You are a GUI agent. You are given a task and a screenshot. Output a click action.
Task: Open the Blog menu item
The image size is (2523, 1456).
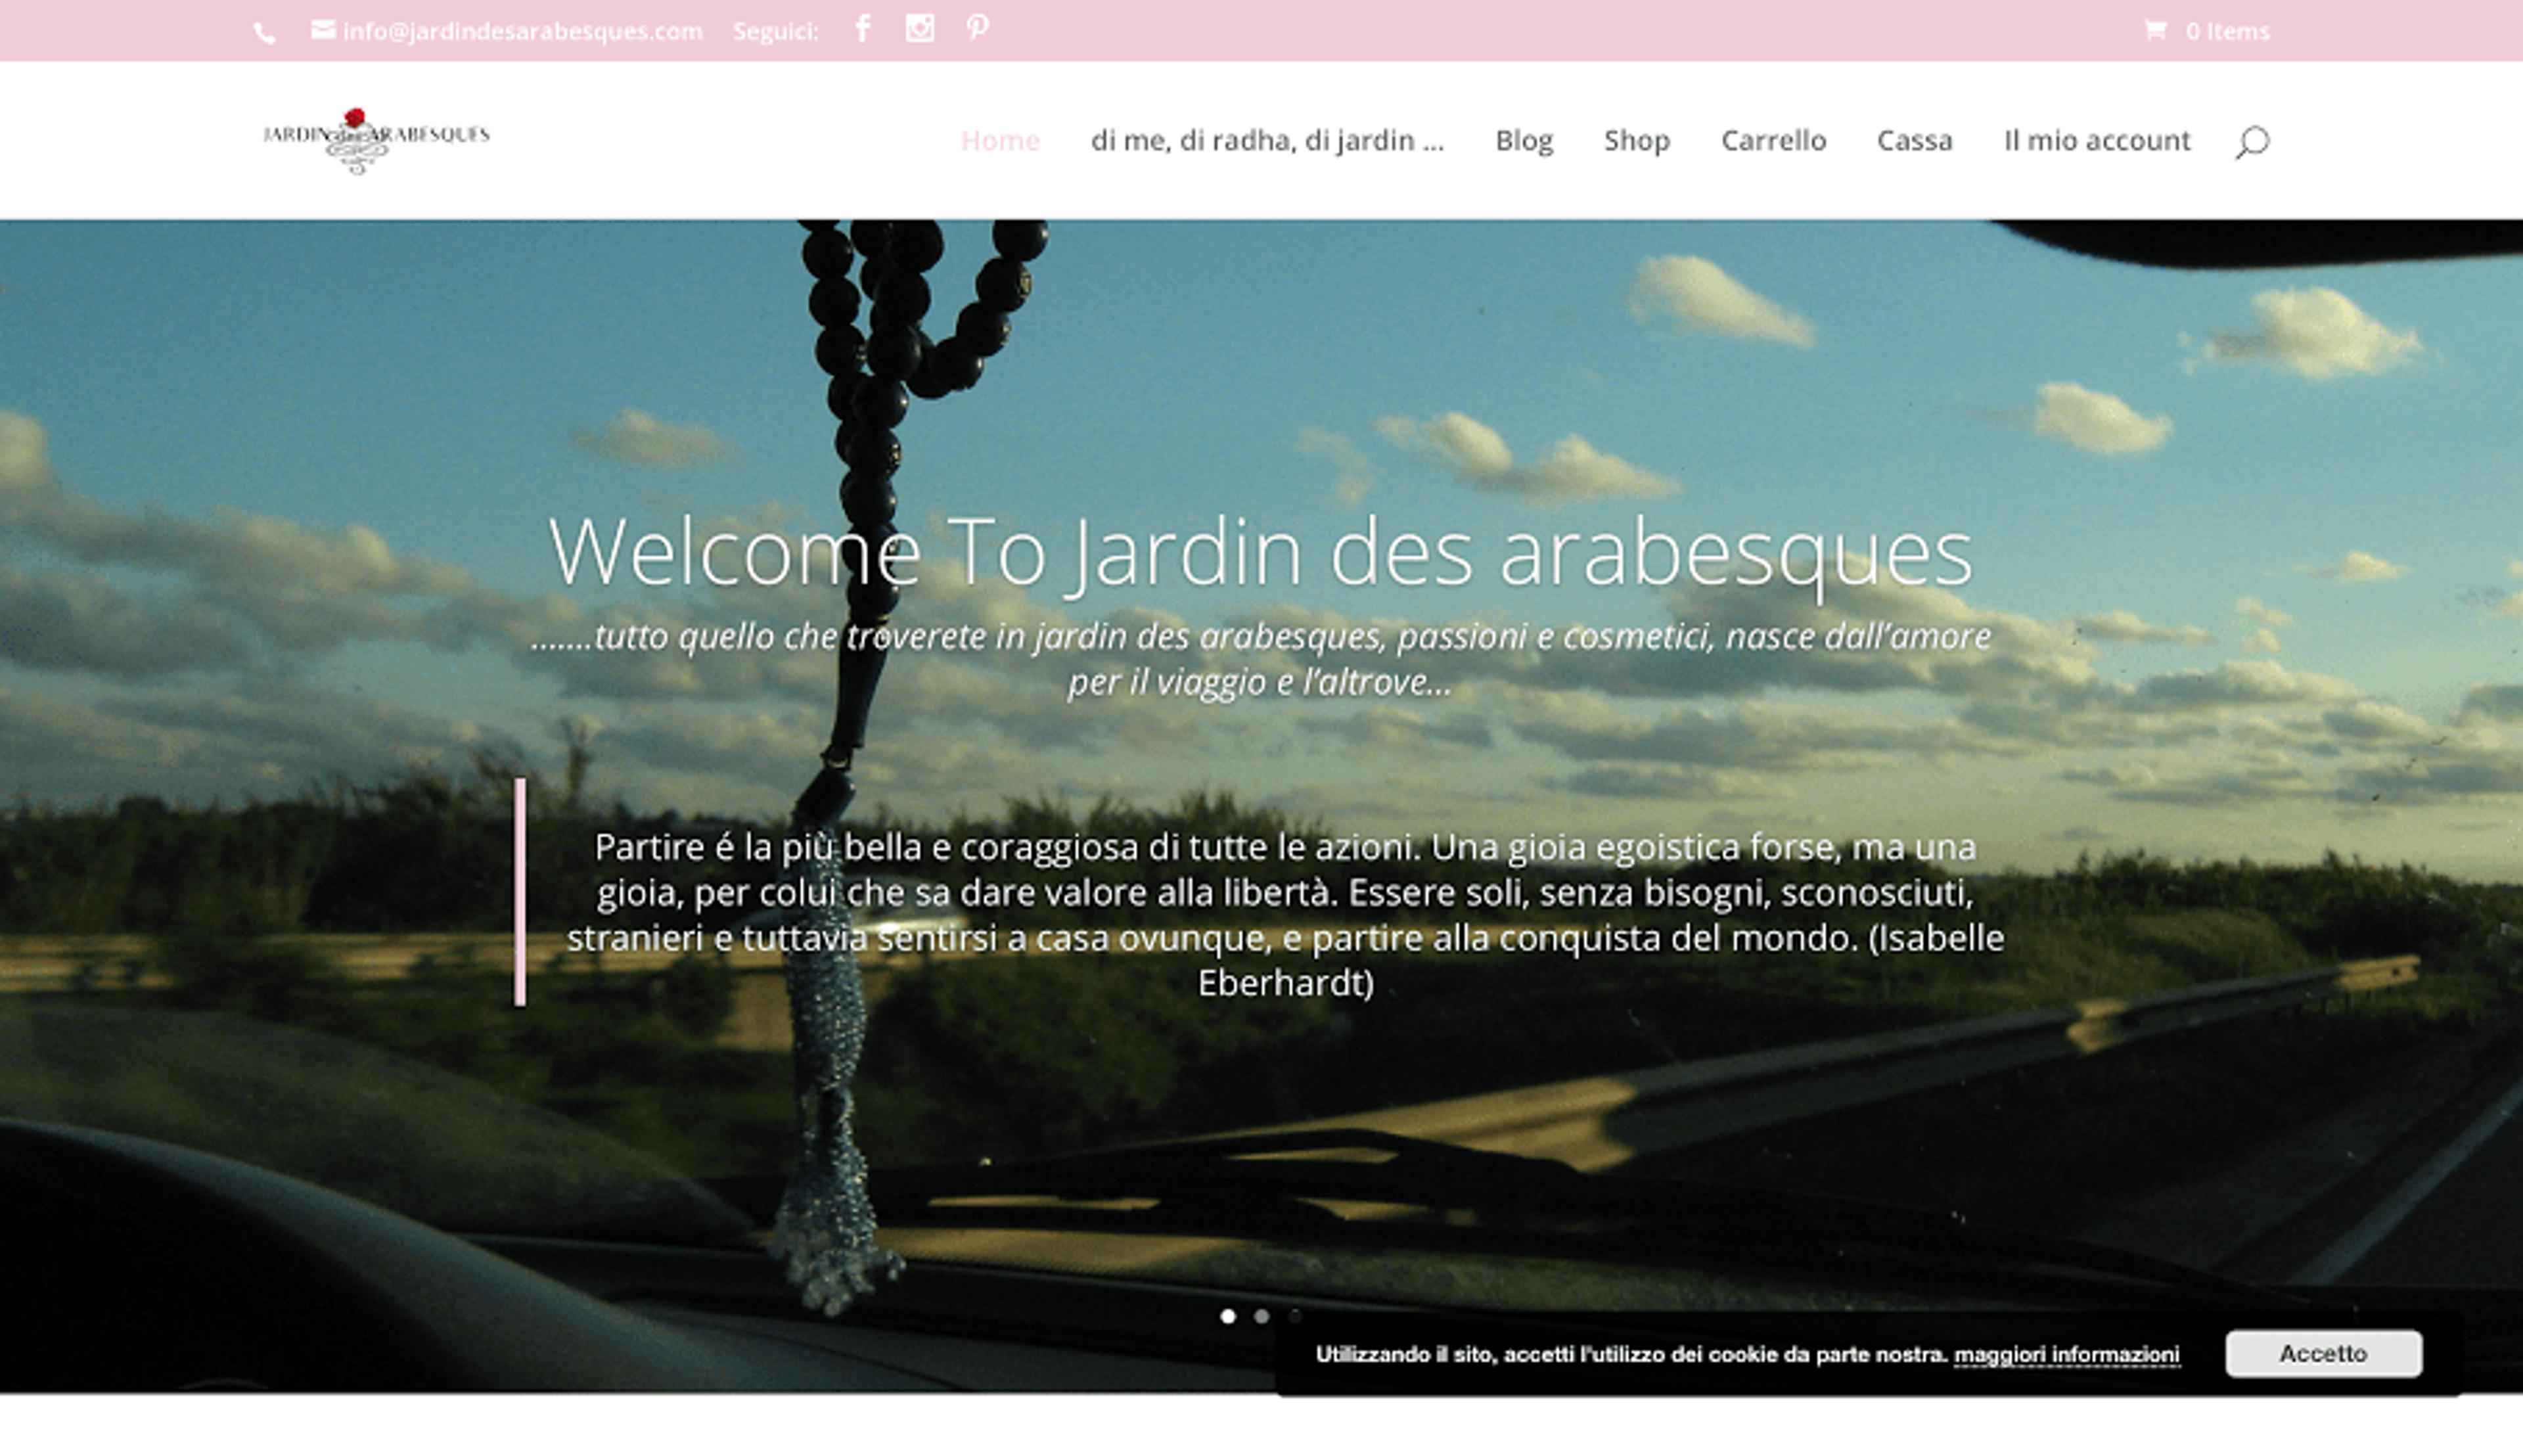[1524, 140]
